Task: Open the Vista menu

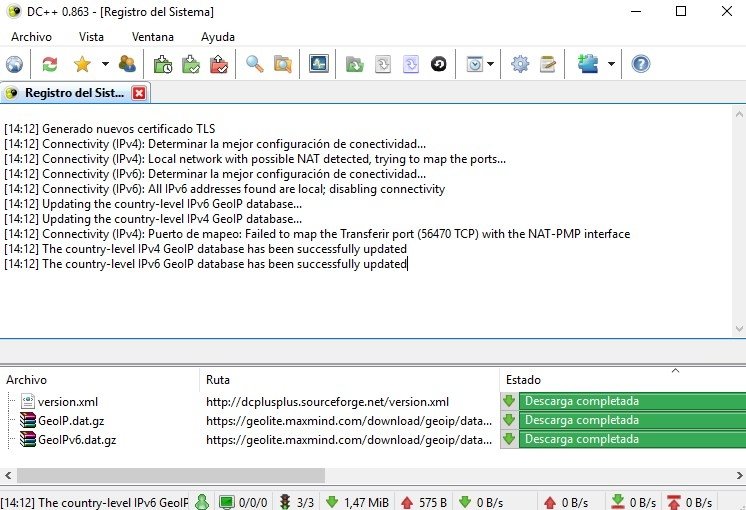Action: pyautogui.click(x=91, y=37)
